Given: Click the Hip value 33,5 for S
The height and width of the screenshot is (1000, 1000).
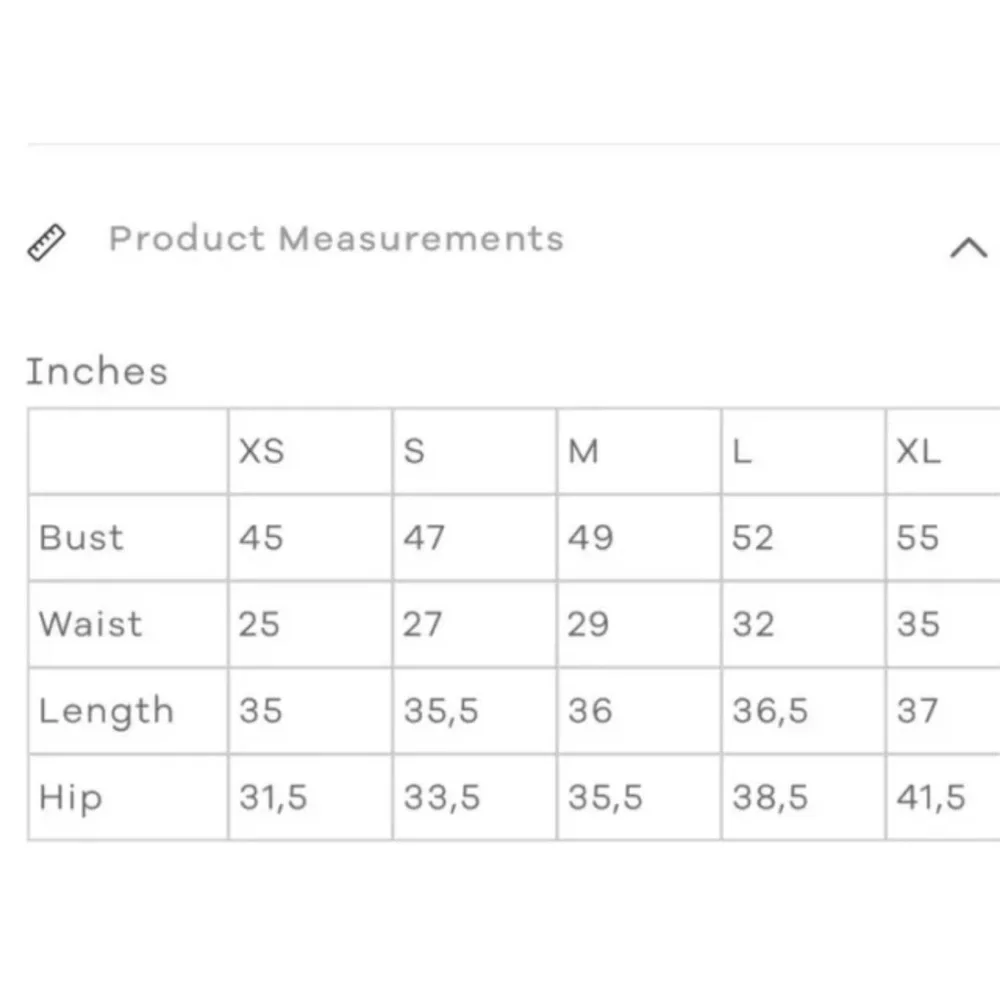Looking at the screenshot, I should 442,798.
